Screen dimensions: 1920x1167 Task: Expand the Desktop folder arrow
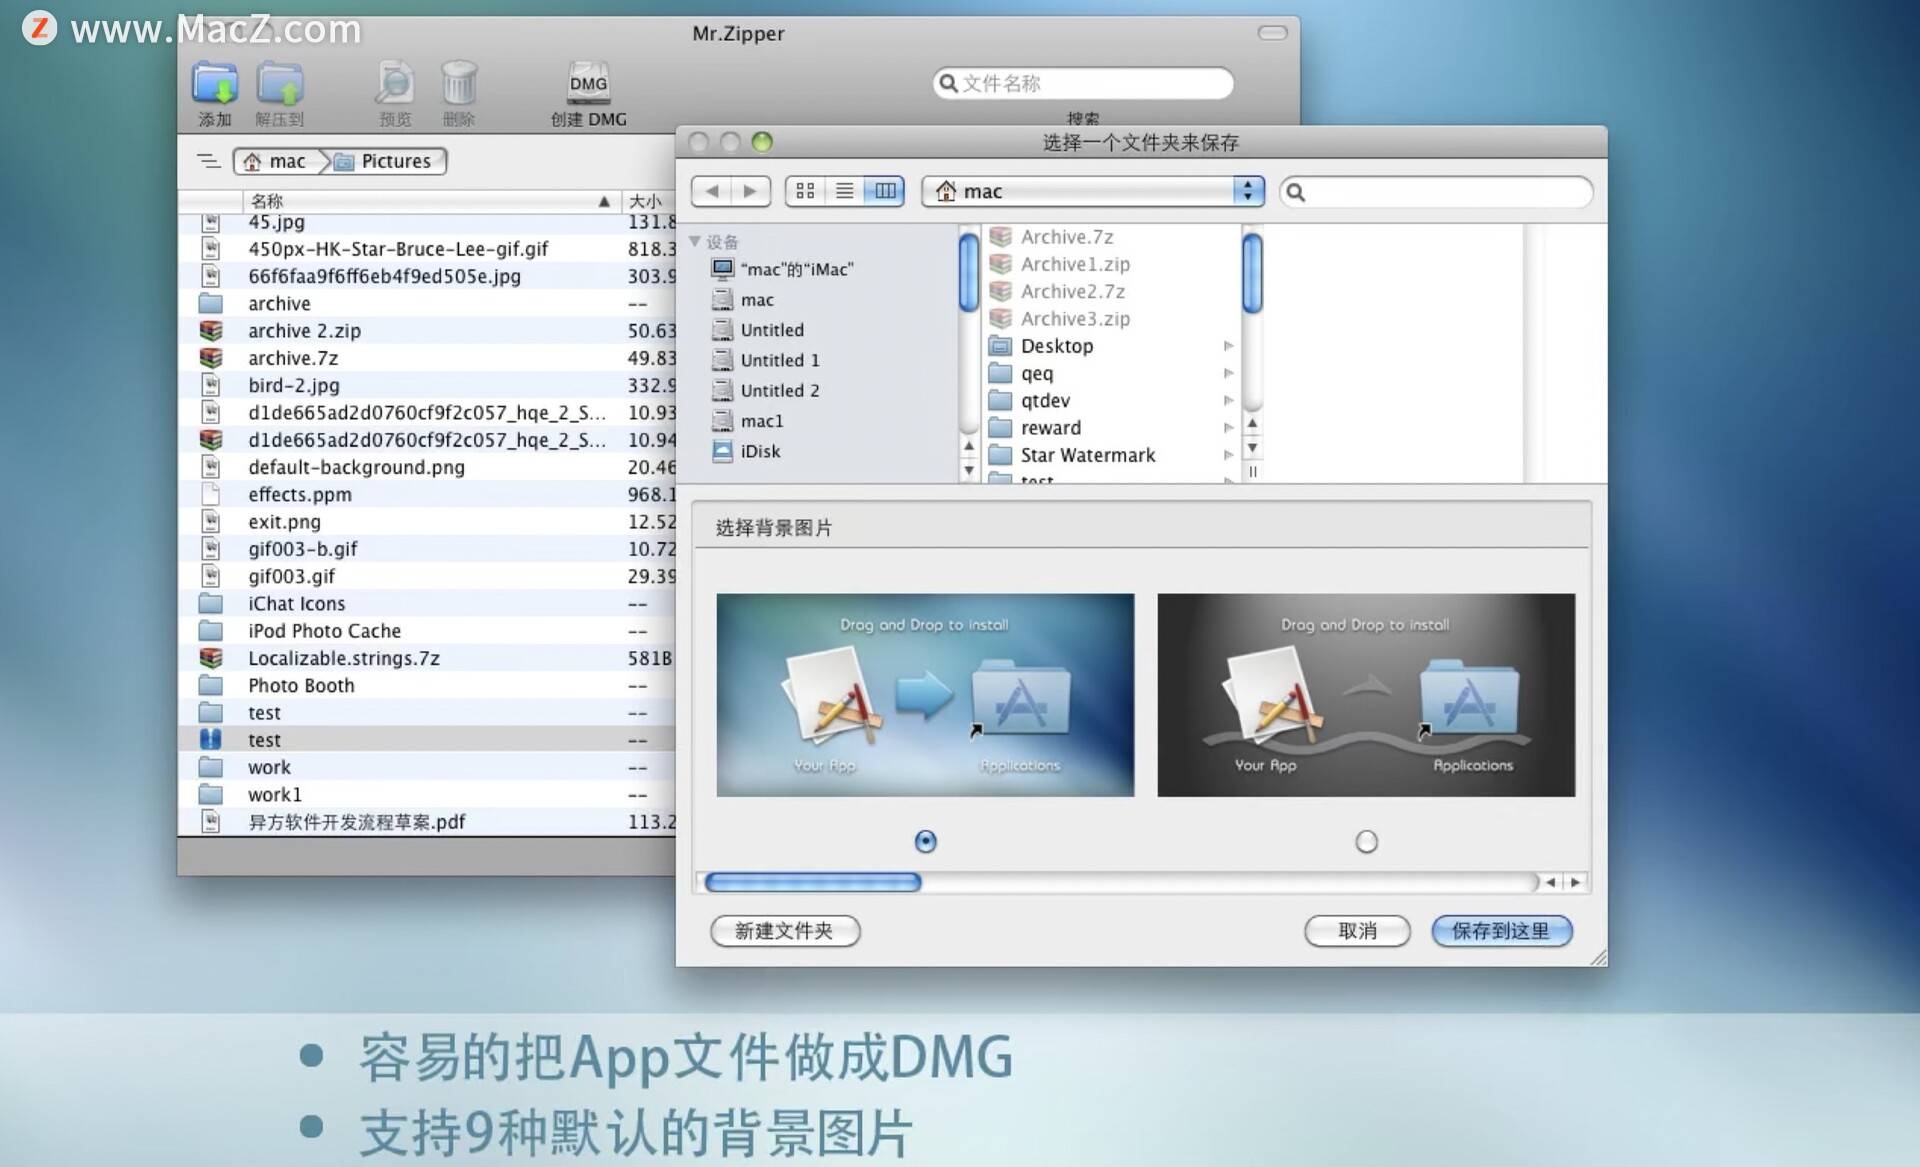pyautogui.click(x=1228, y=346)
